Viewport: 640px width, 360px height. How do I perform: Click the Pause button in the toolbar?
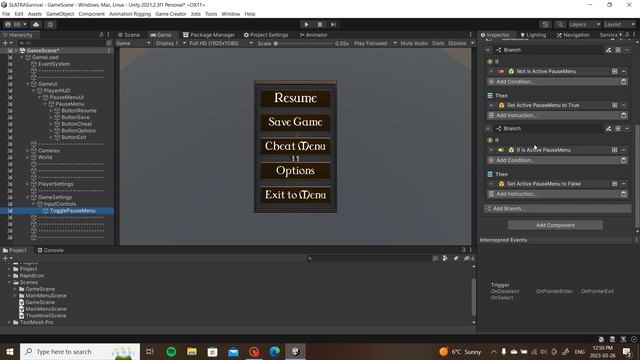tap(320, 24)
